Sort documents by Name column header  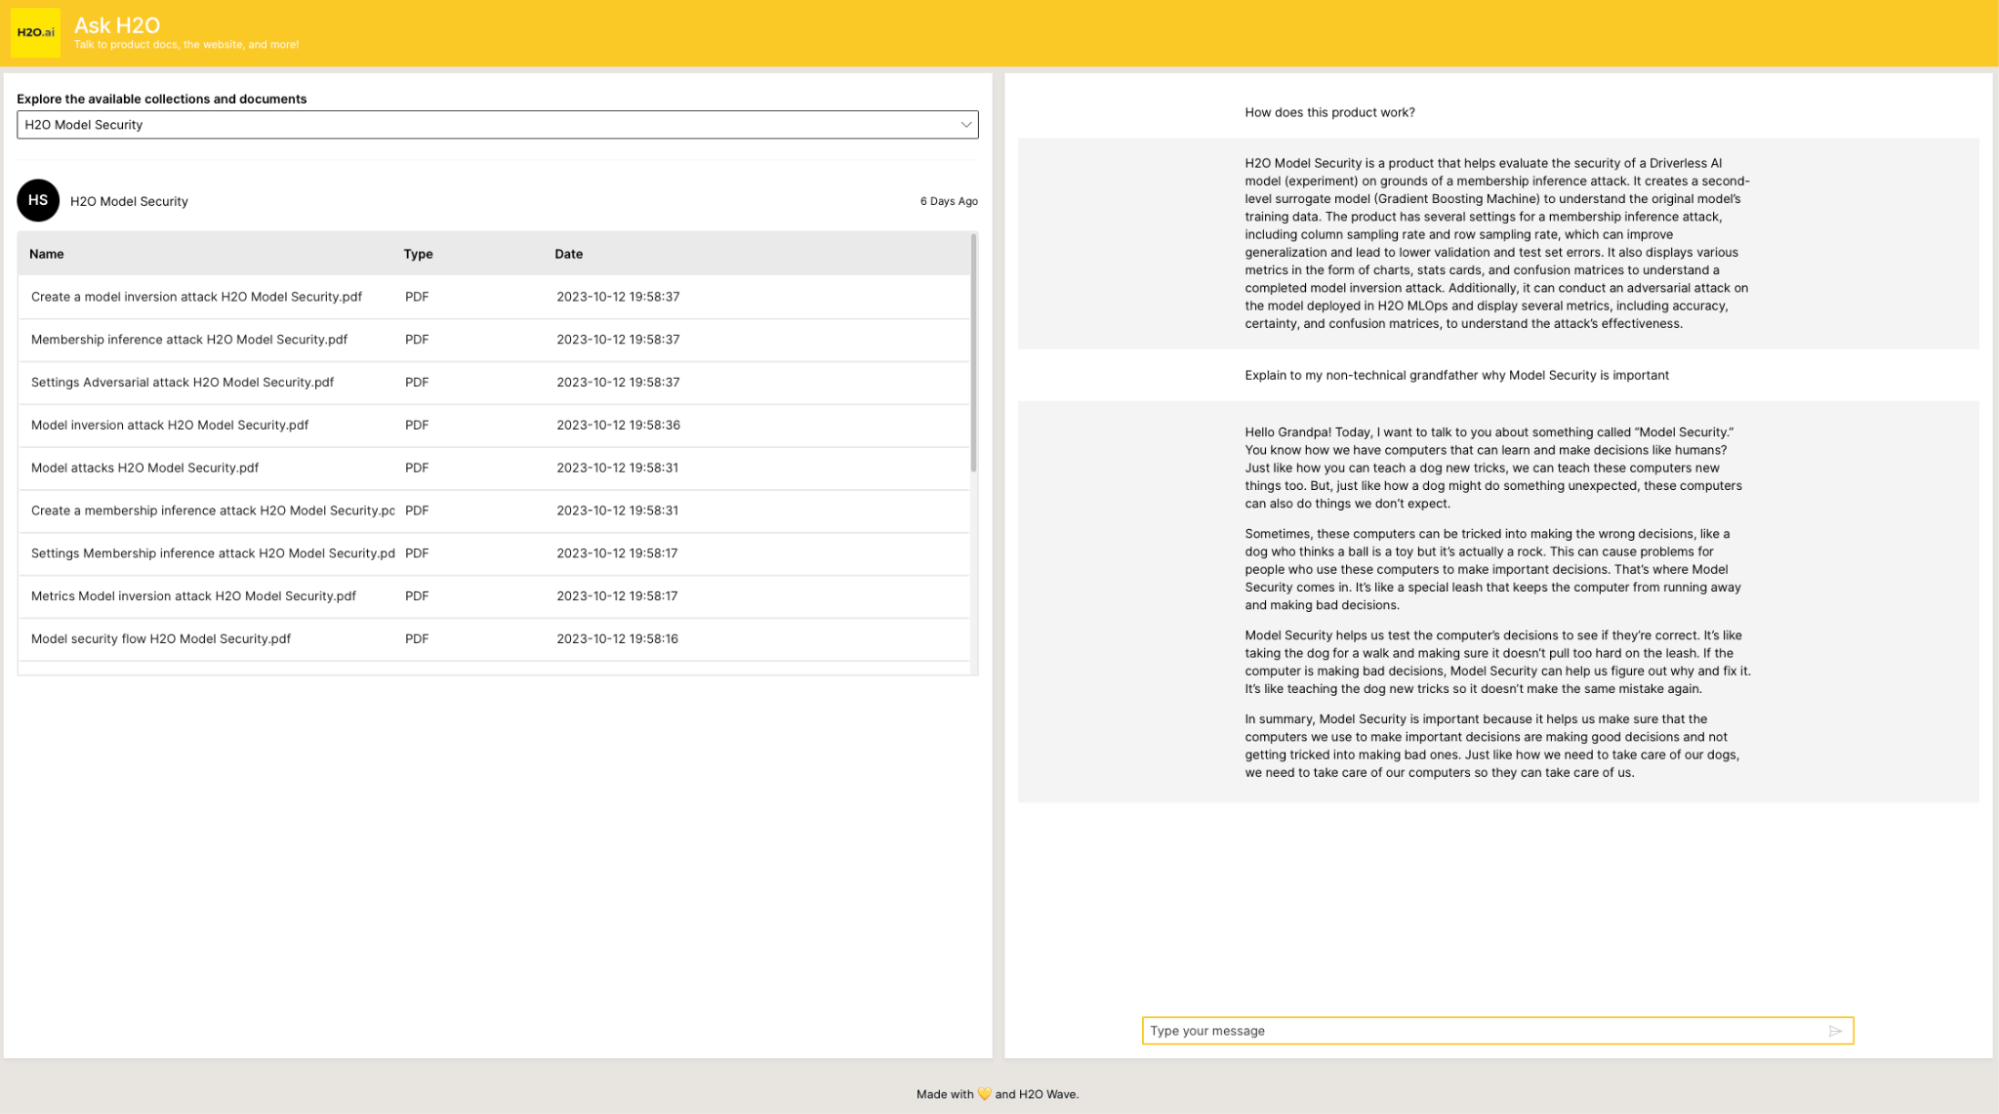[x=47, y=254]
